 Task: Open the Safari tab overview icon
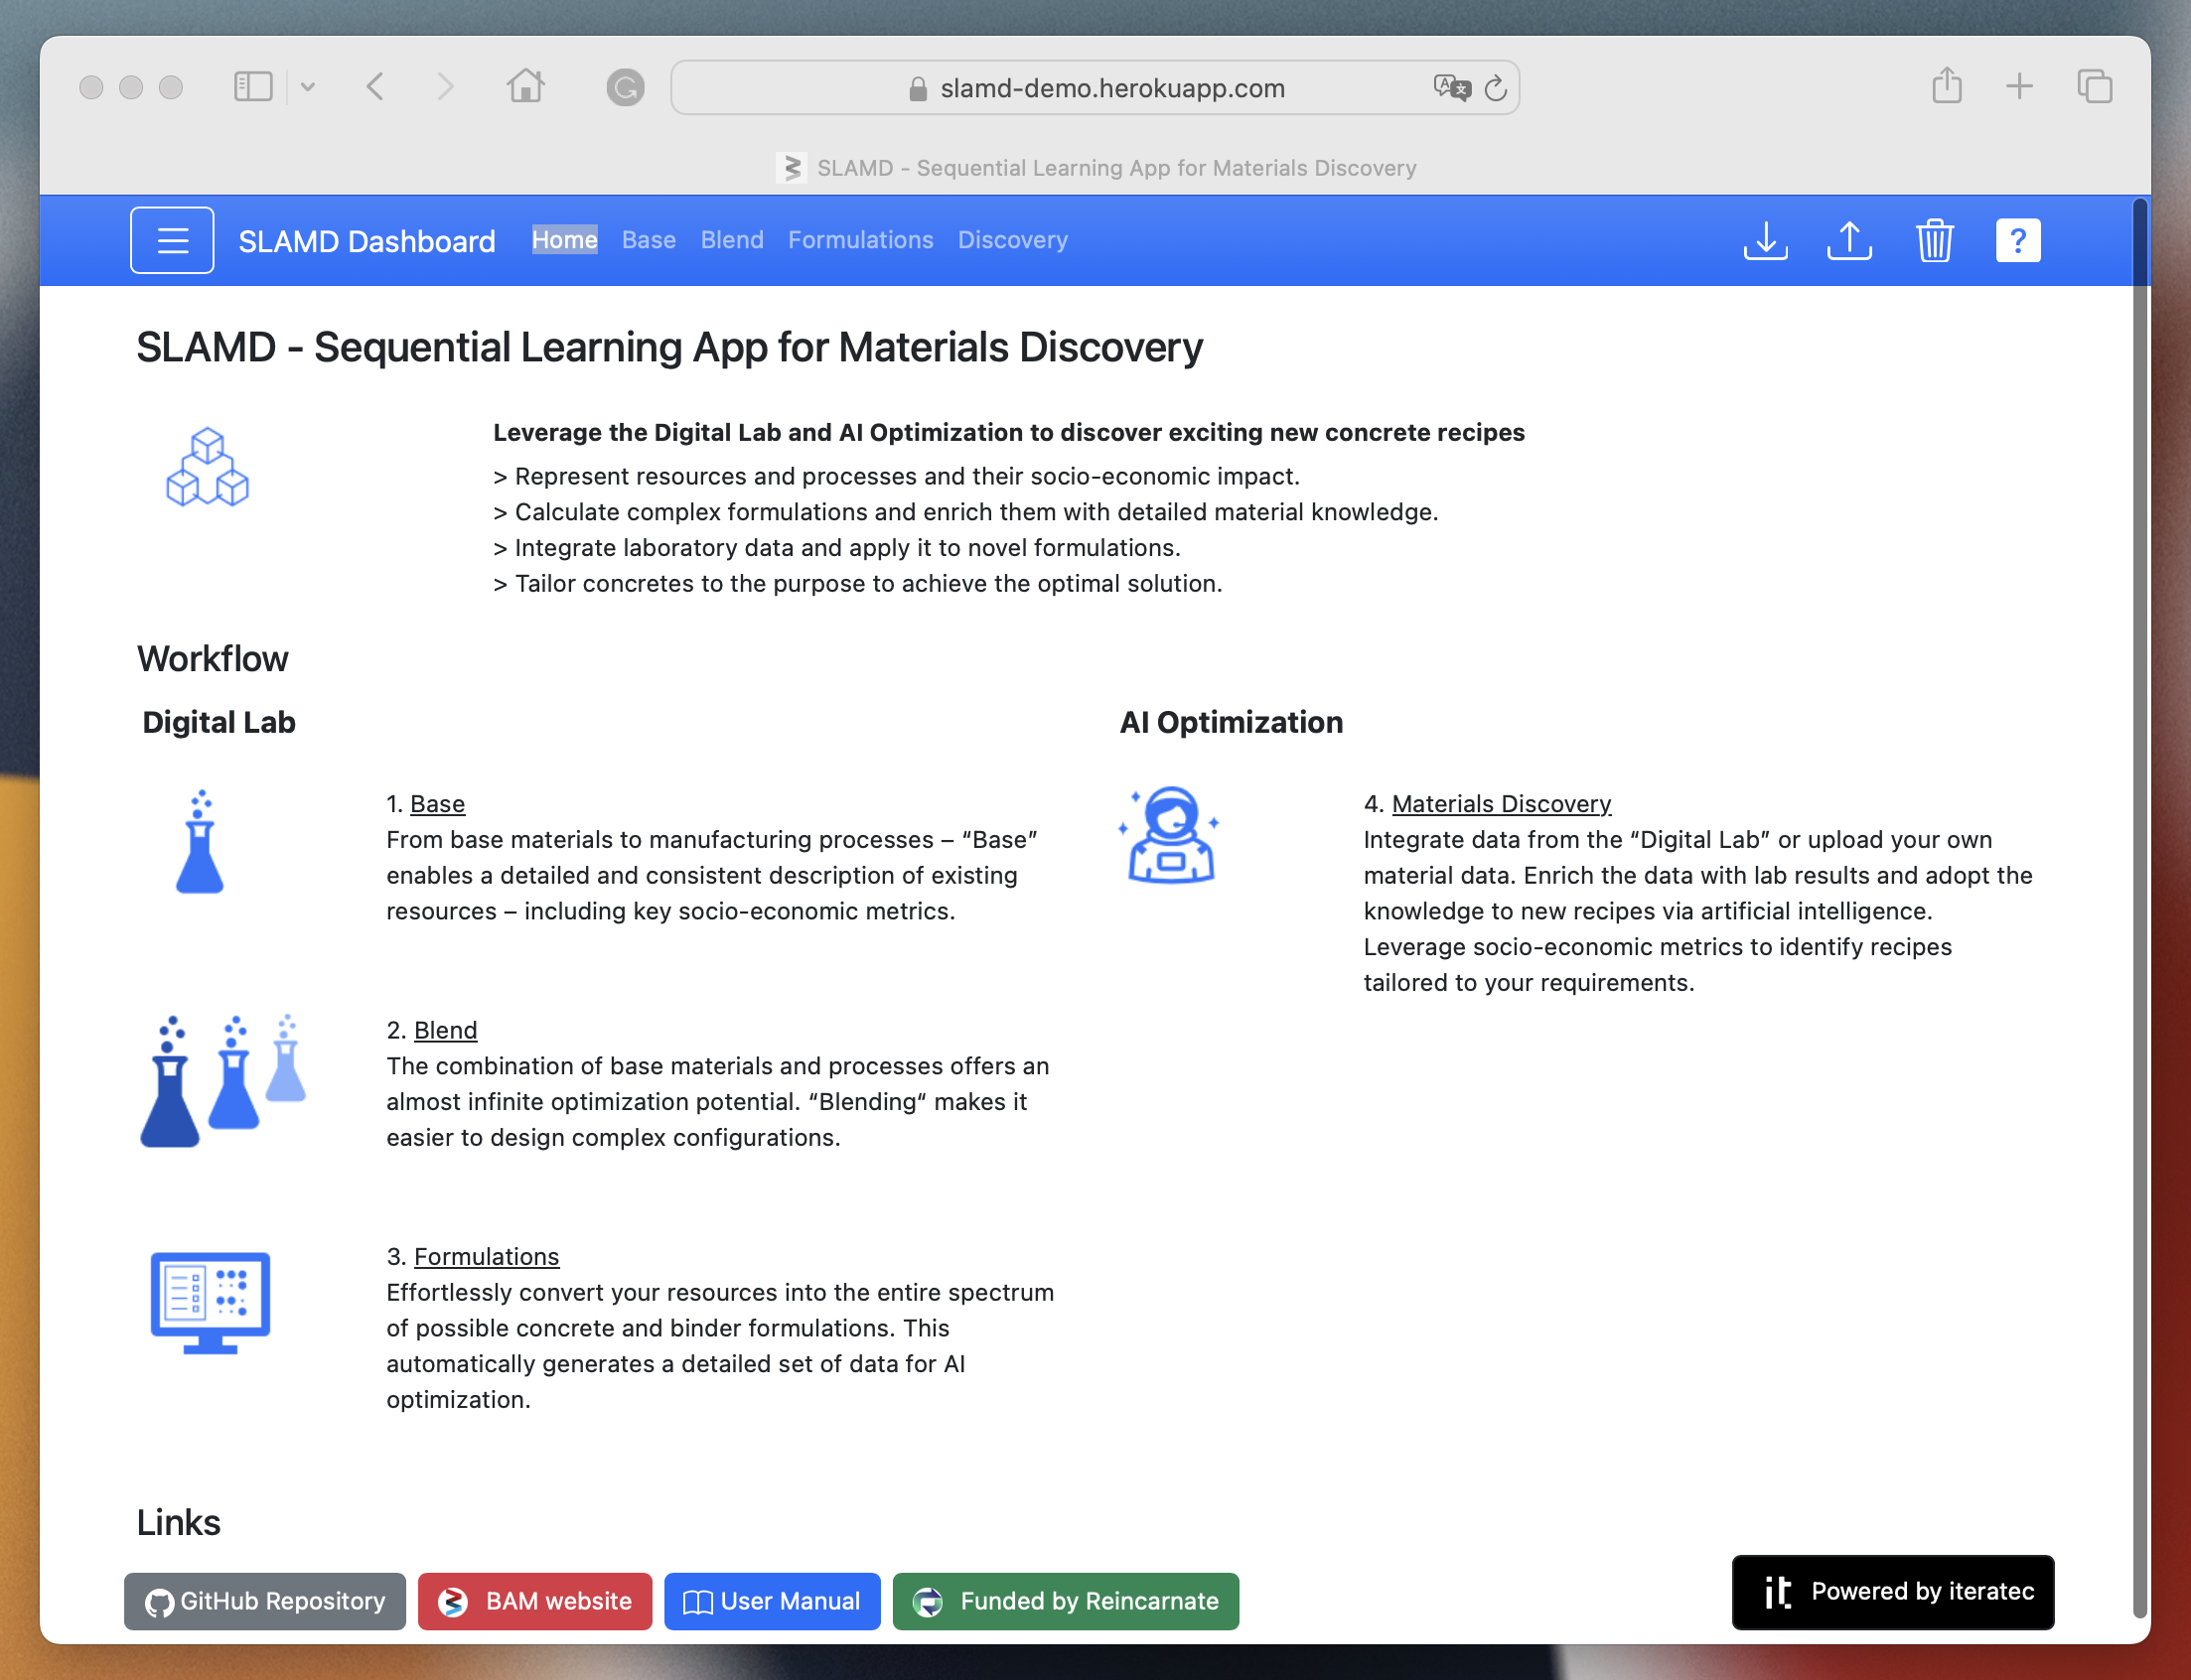(x=2094, y=86)
